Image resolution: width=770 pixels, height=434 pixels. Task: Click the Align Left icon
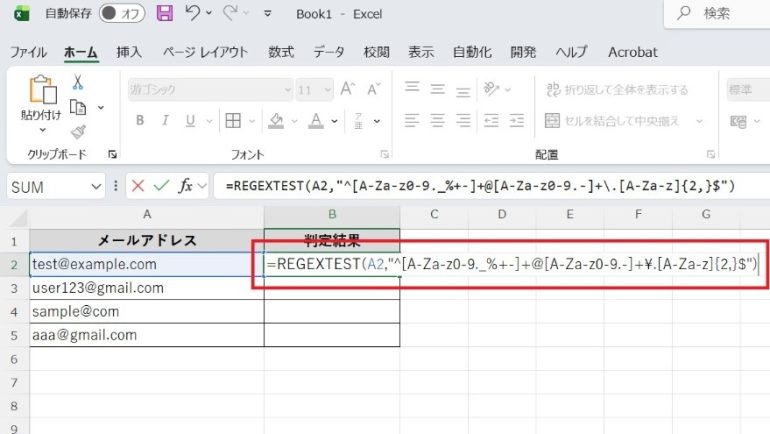412,120
